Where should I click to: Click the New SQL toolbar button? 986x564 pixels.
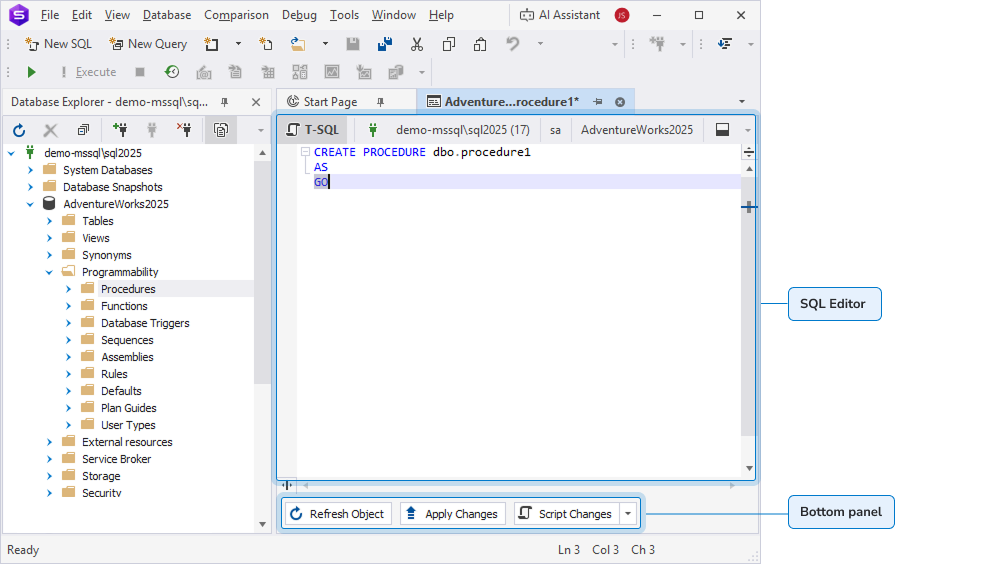click(58, 44)
